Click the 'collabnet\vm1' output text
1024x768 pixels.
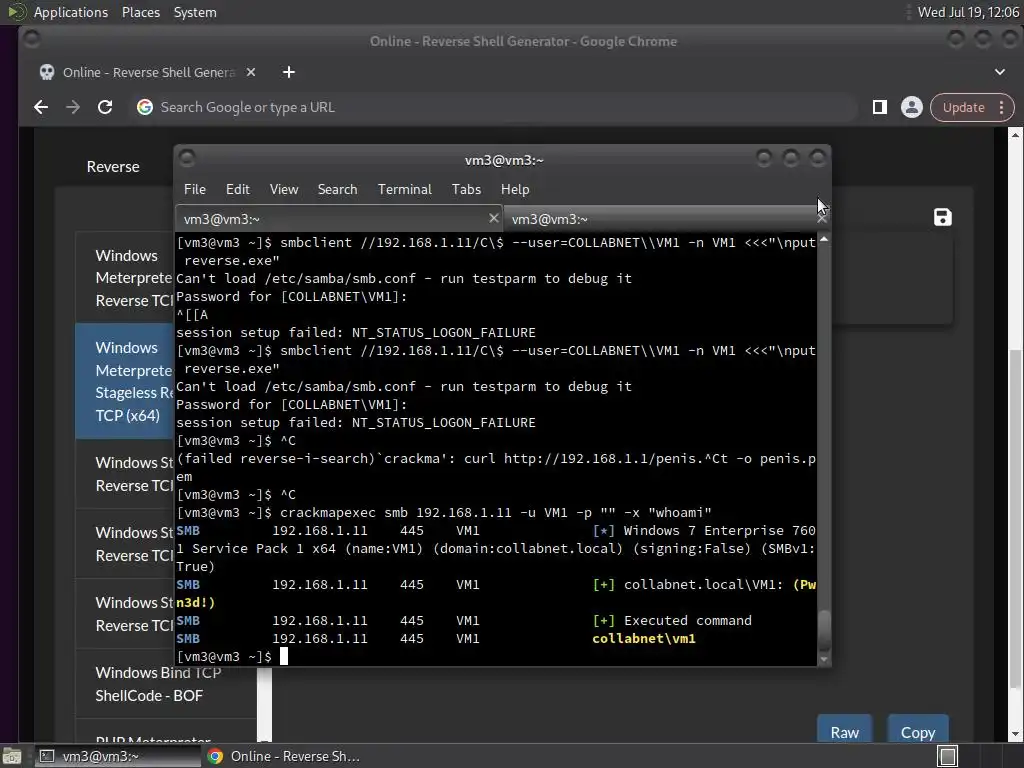[x=644, y=639]
